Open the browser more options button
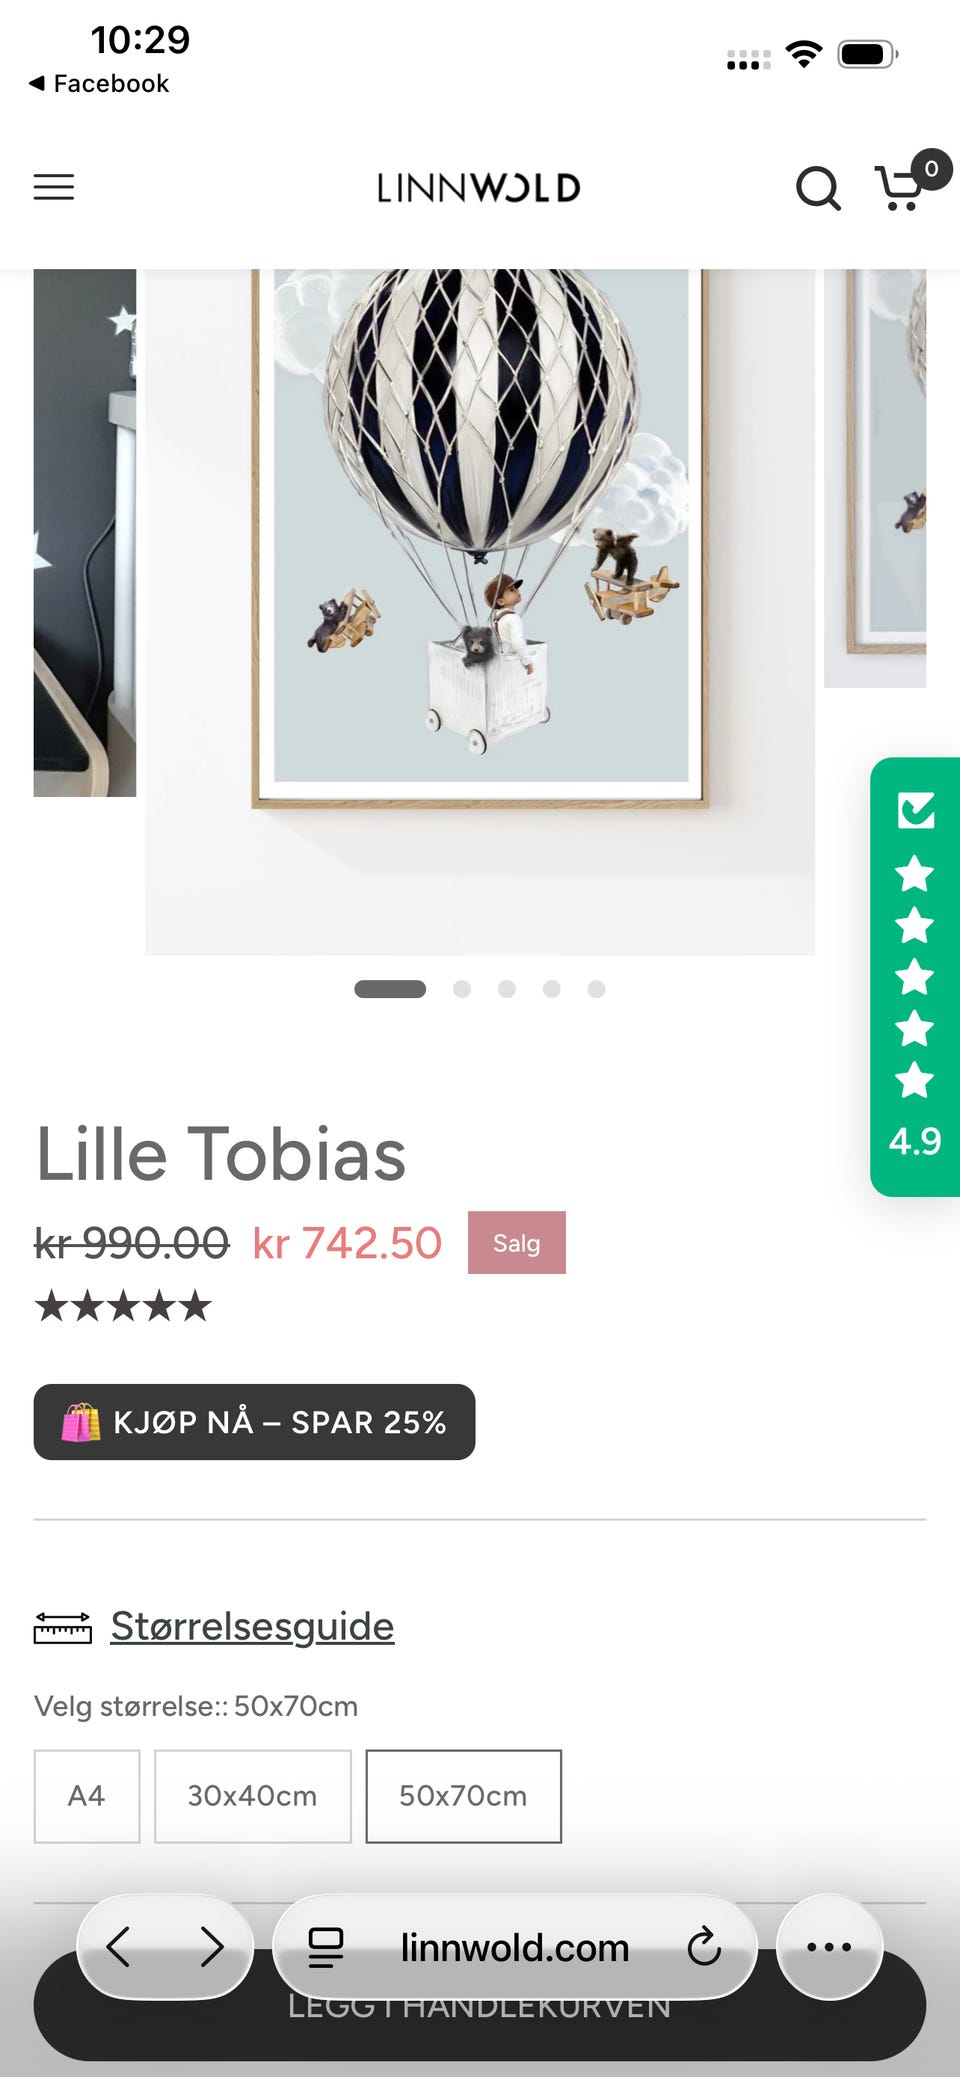960x2077 pixels. click(x=829, y=1947)
